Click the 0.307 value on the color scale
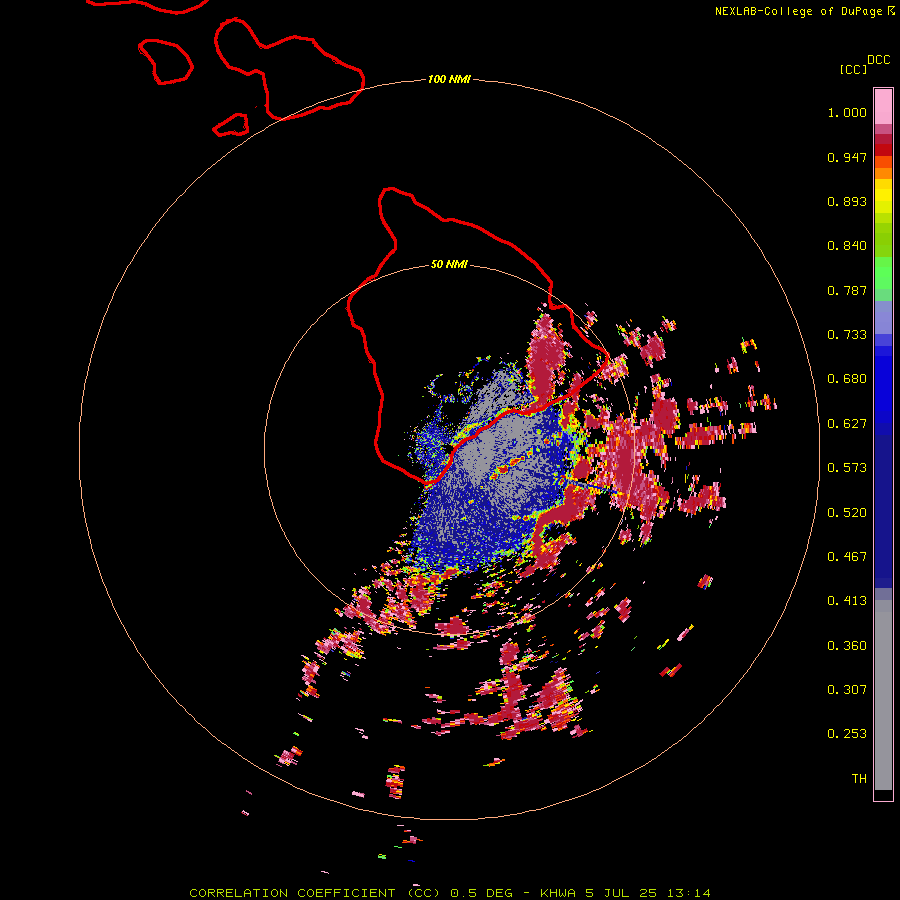 click(x=847, y=690)
